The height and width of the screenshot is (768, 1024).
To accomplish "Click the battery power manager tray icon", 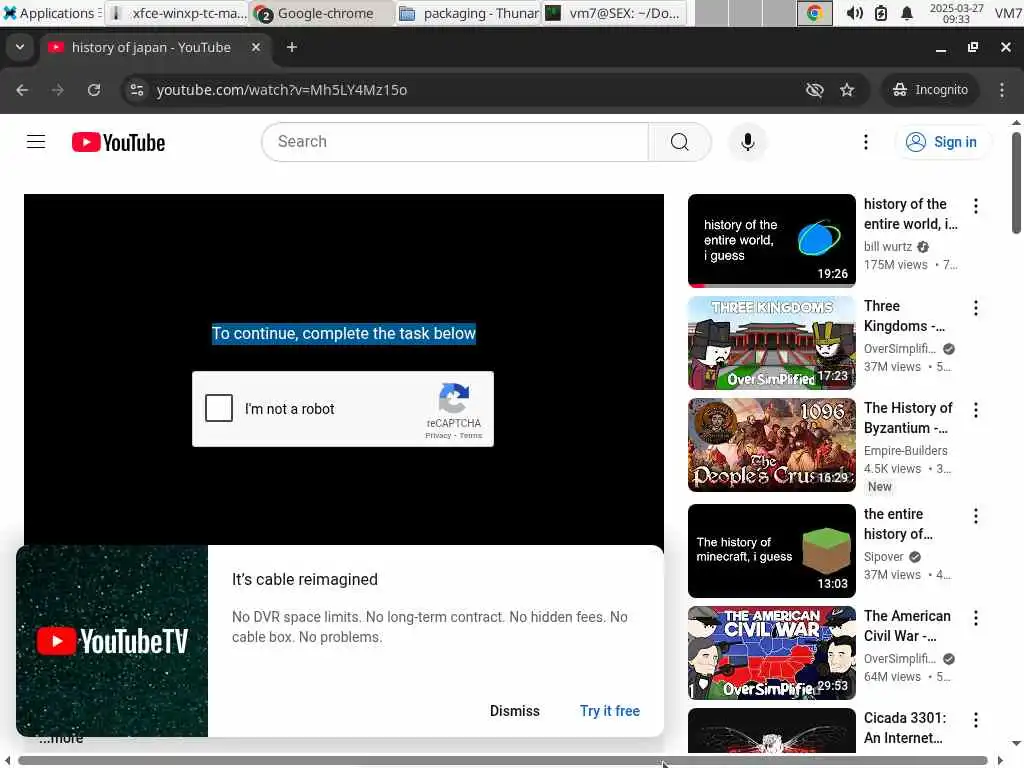I will tap(881, 13).
